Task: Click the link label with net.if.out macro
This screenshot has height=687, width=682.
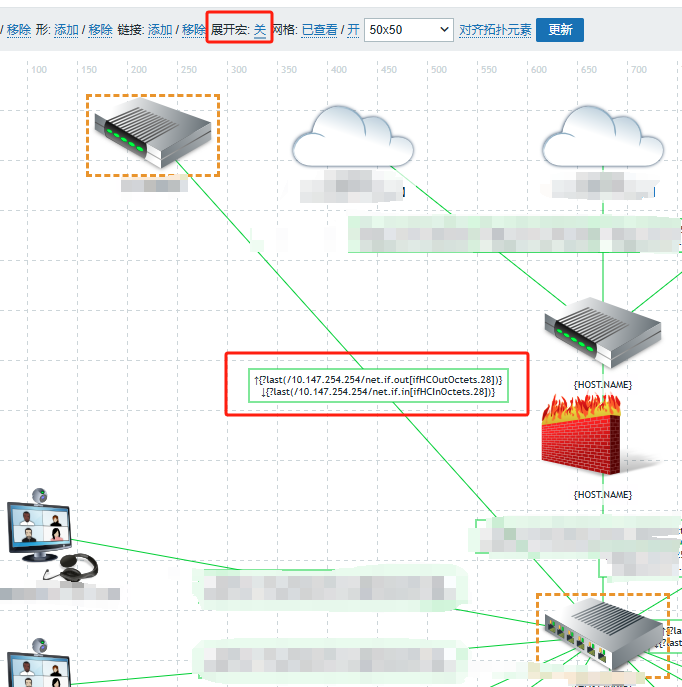Action: (378, 380)
